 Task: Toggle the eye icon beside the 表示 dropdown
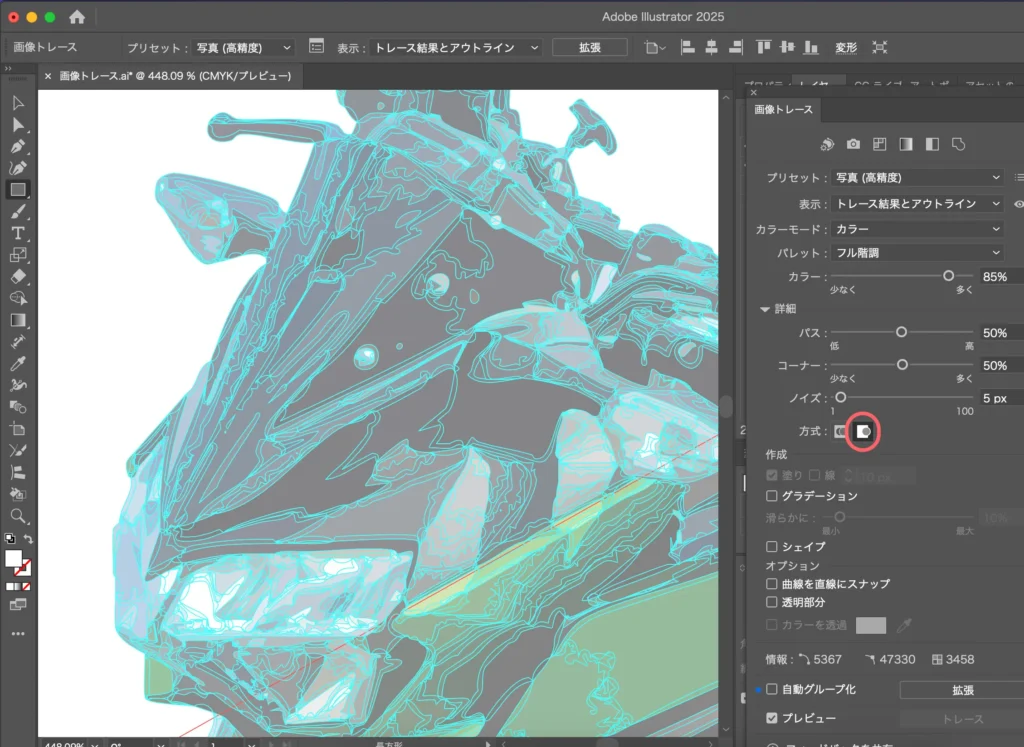1019,203
